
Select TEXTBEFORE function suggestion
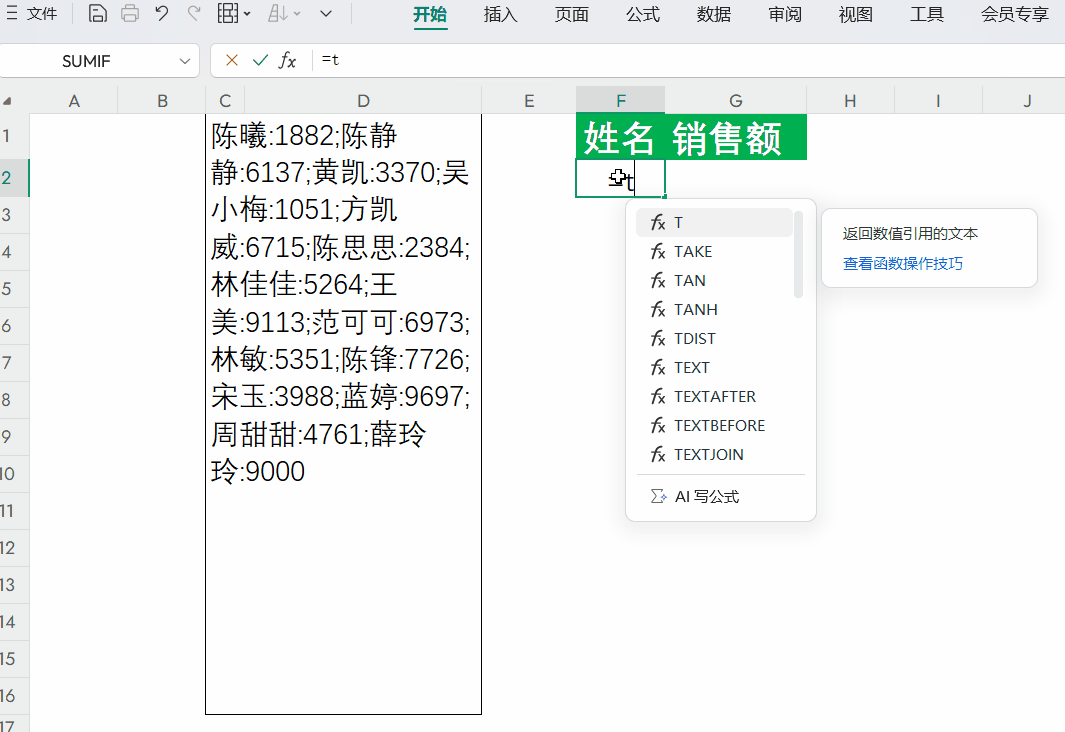click(719, 426)
